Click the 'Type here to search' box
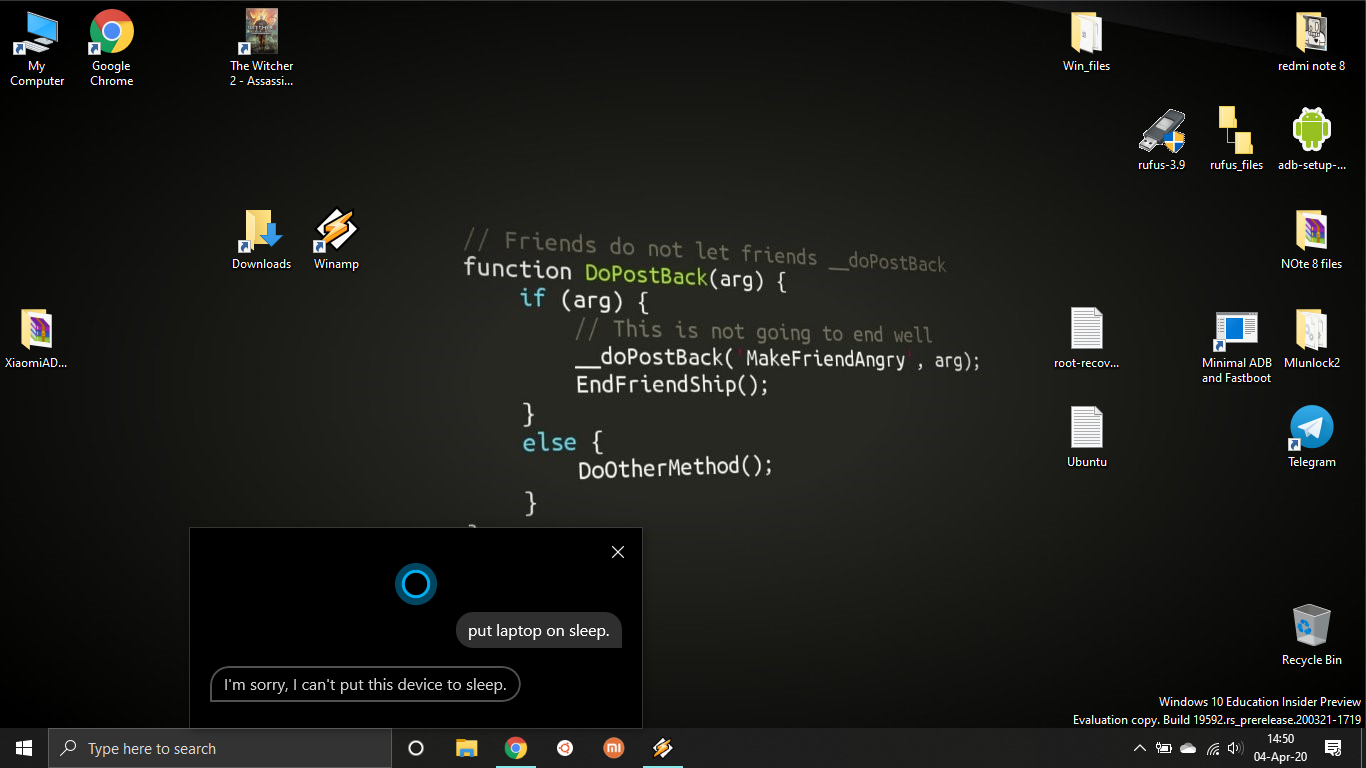Screen dimensions: 1366x768 pyautogui.click(x=220, y=748)
